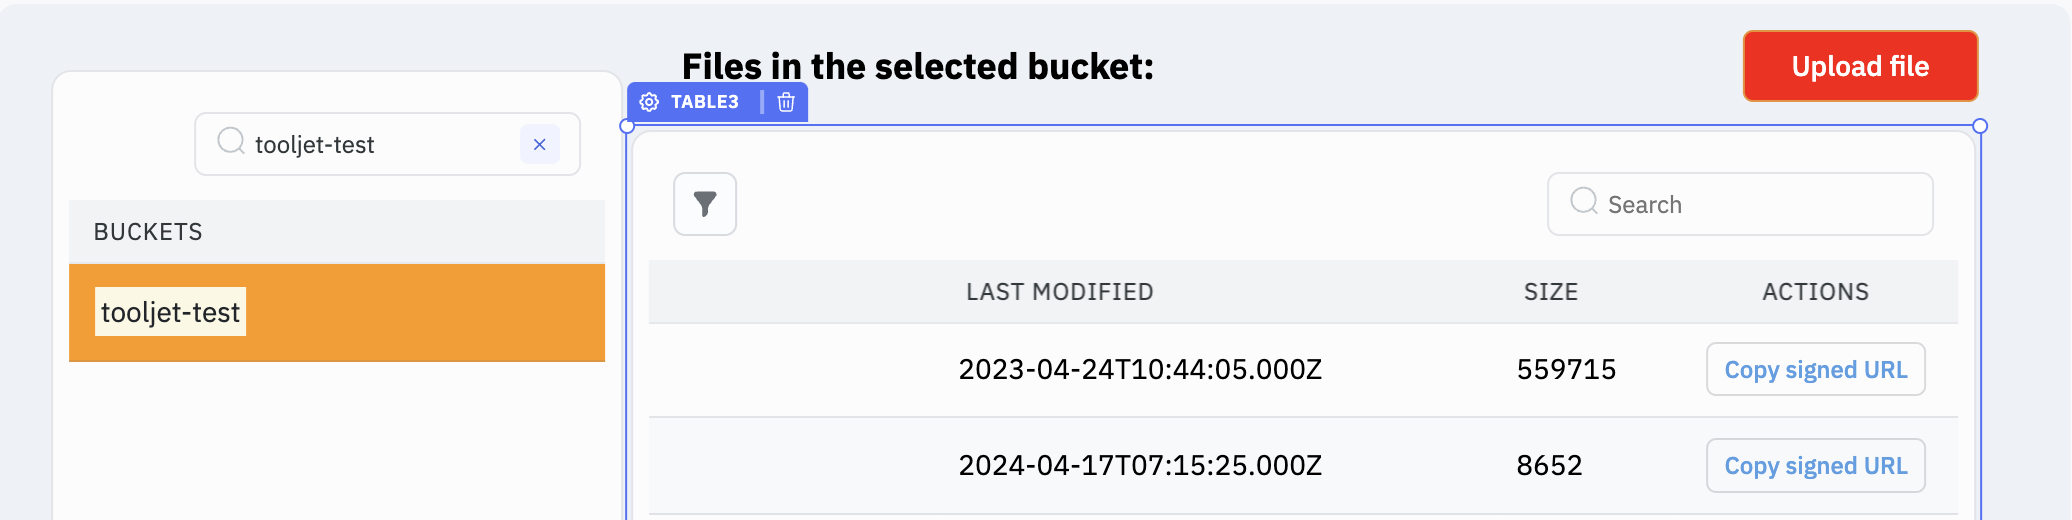Click the Upload file button

point(1860,66)
